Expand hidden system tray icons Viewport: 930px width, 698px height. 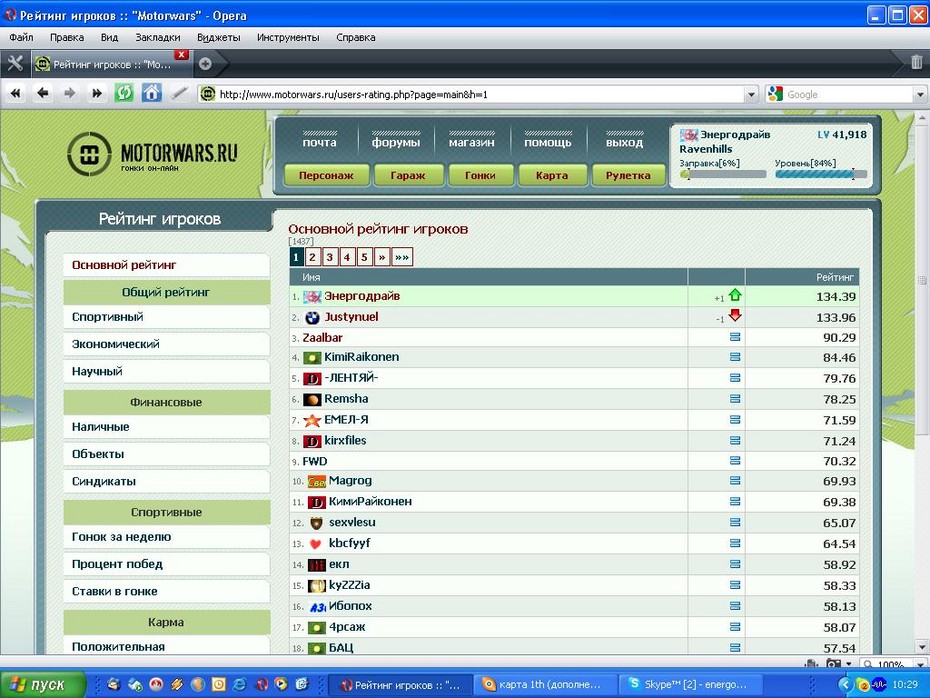(x=845, y=685)
